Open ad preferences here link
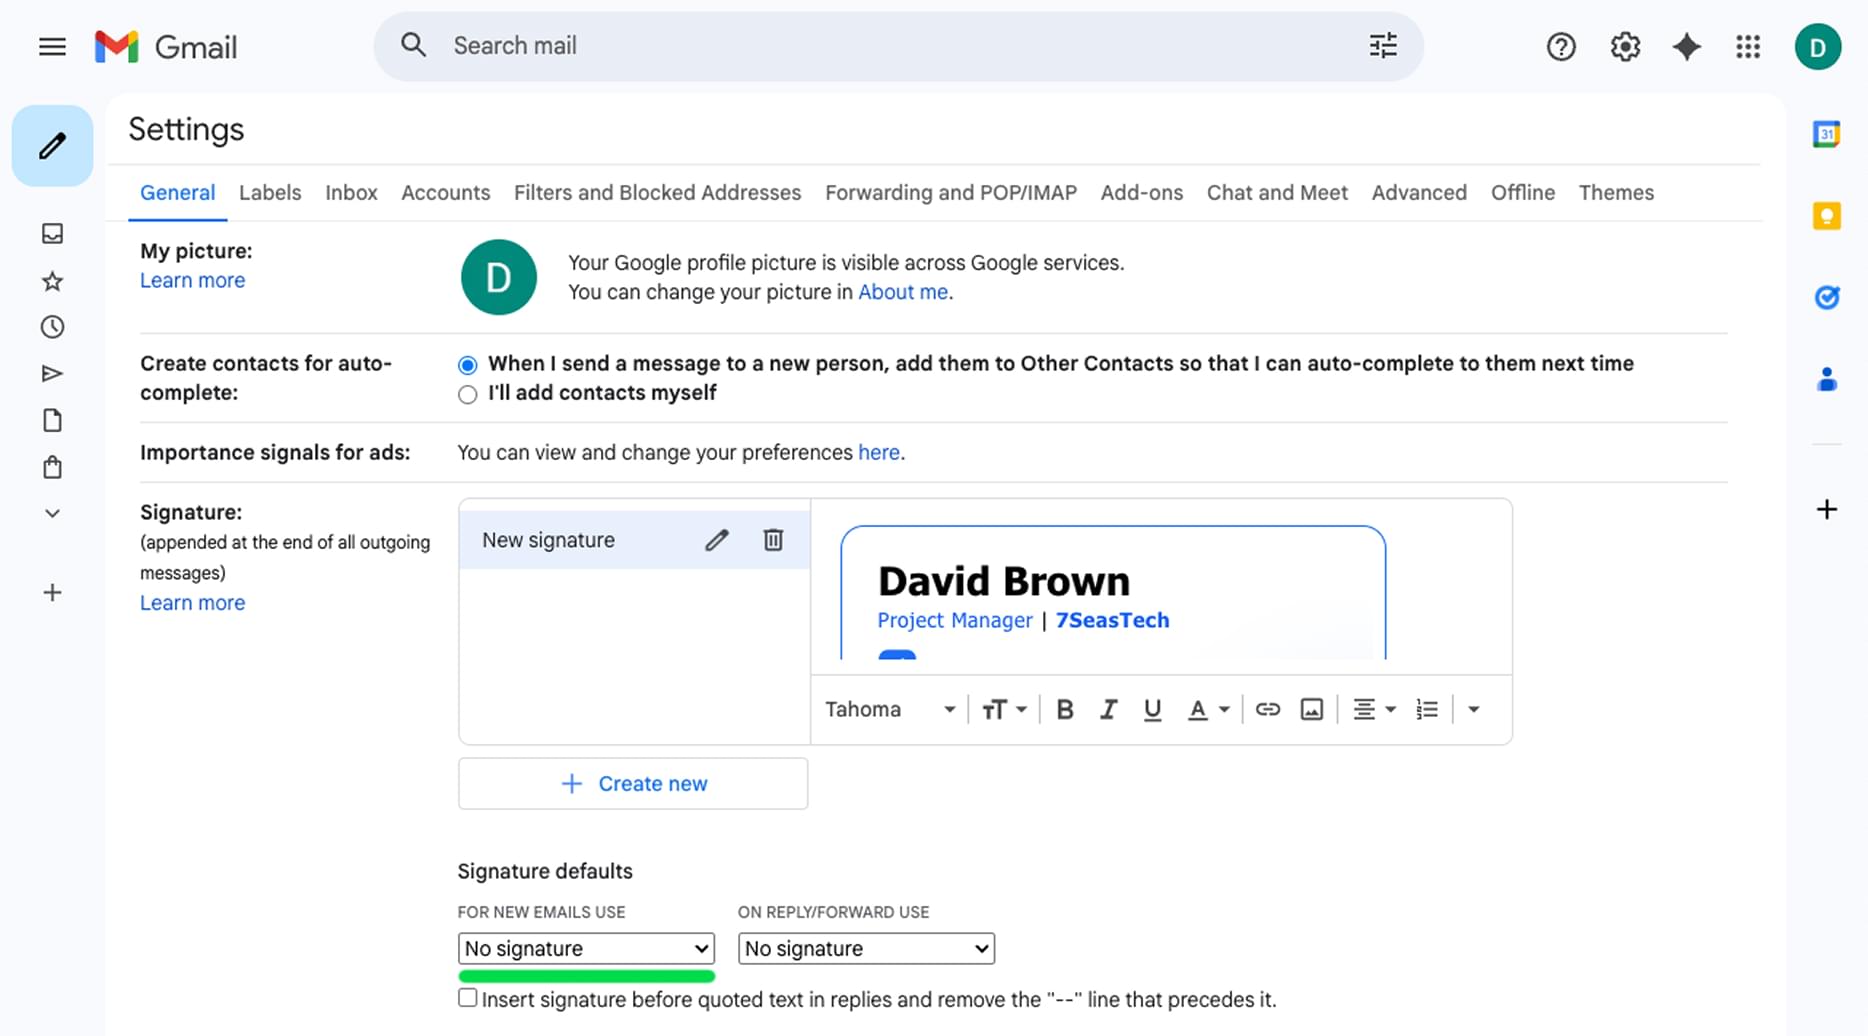Screen dimensions: 1868x1036 (x=879, y=453)
